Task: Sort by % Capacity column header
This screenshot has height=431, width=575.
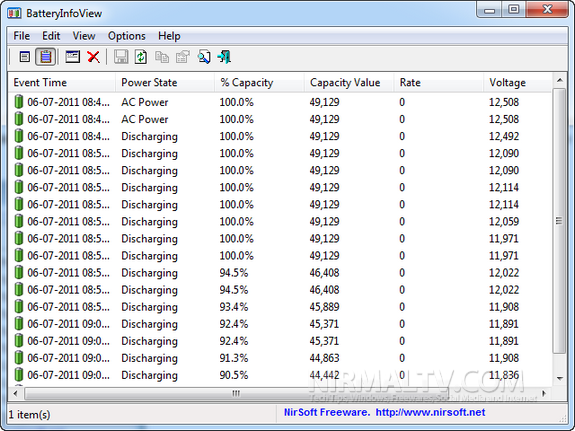Action: (259, 83)
